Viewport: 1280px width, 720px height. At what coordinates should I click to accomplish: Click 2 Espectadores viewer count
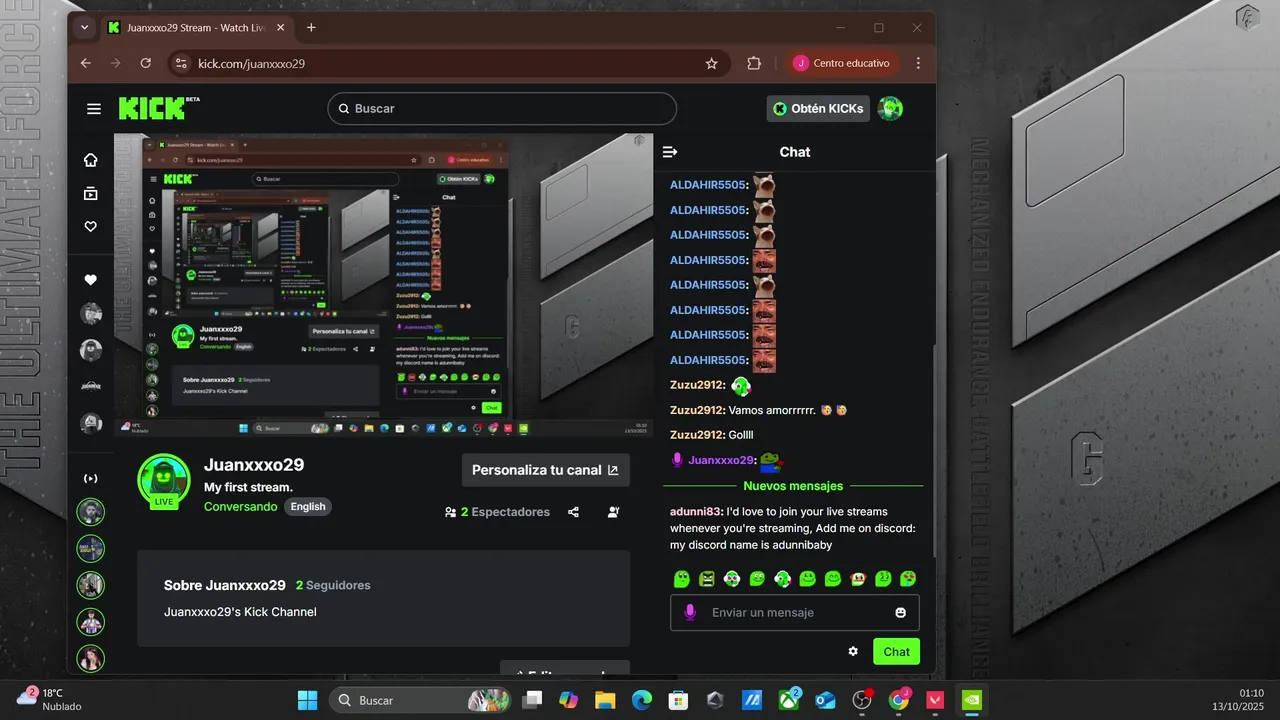[498, 512]
